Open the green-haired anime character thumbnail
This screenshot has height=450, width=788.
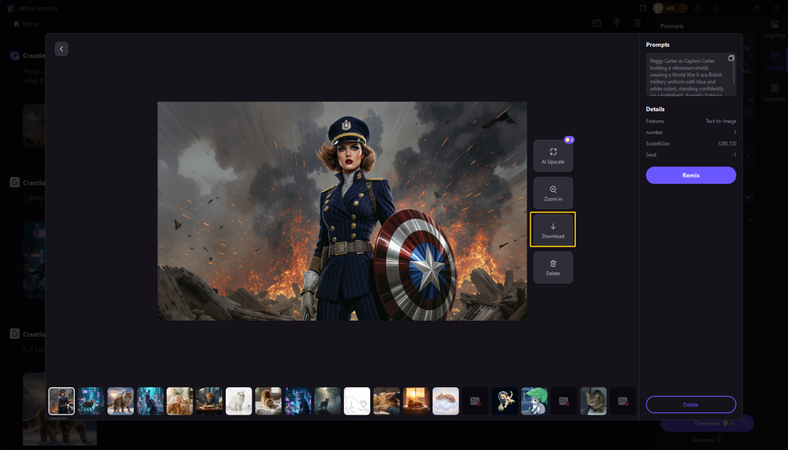coord(534,401)
